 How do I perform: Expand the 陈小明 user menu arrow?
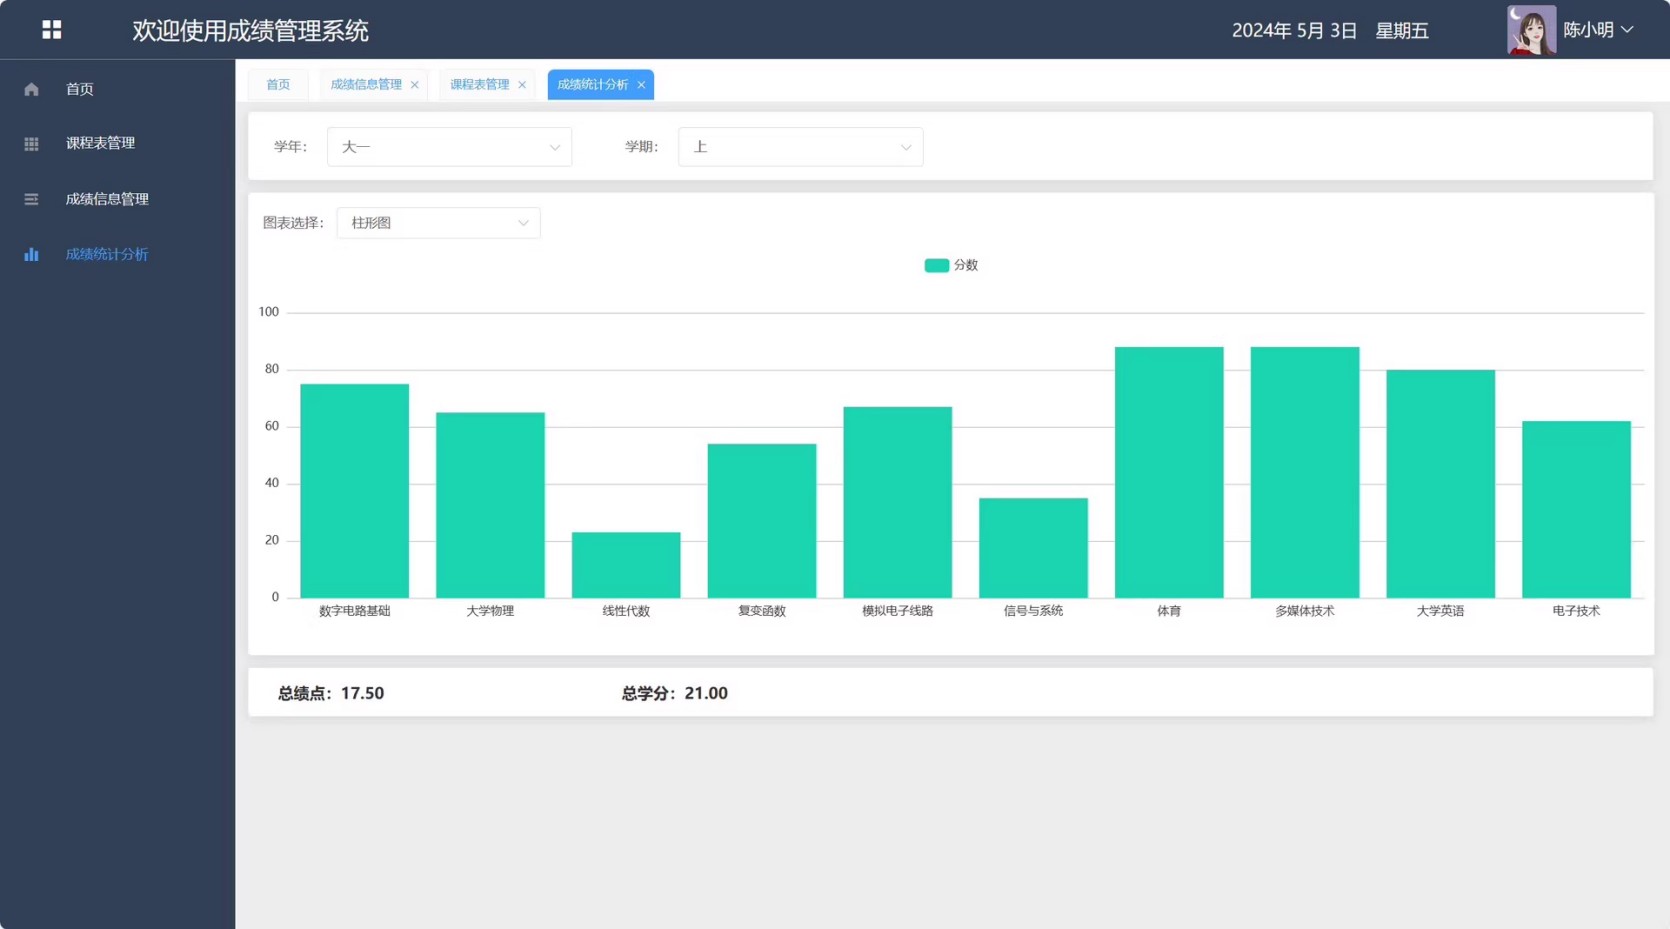pyautogui.click(x=1627, y=30)
